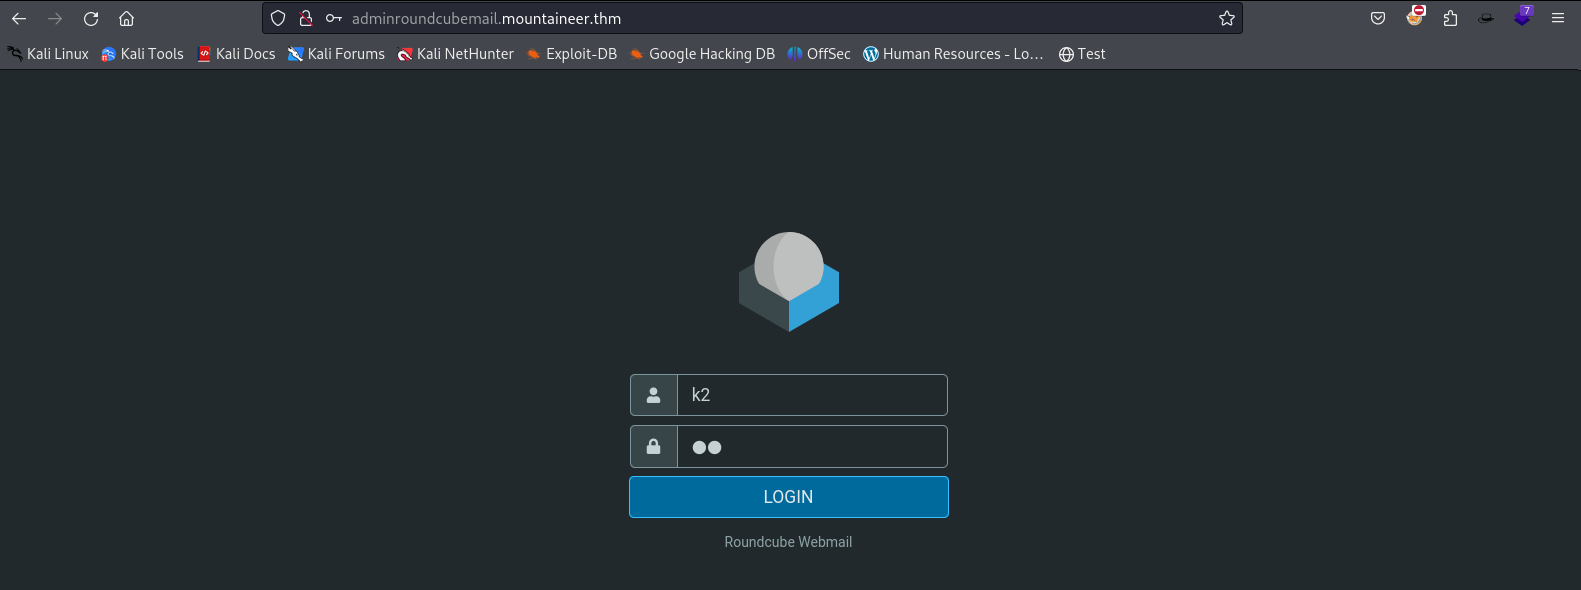1581x590 pixels.
Task: Open the Save to Pocket icon
Action: 1378,18
